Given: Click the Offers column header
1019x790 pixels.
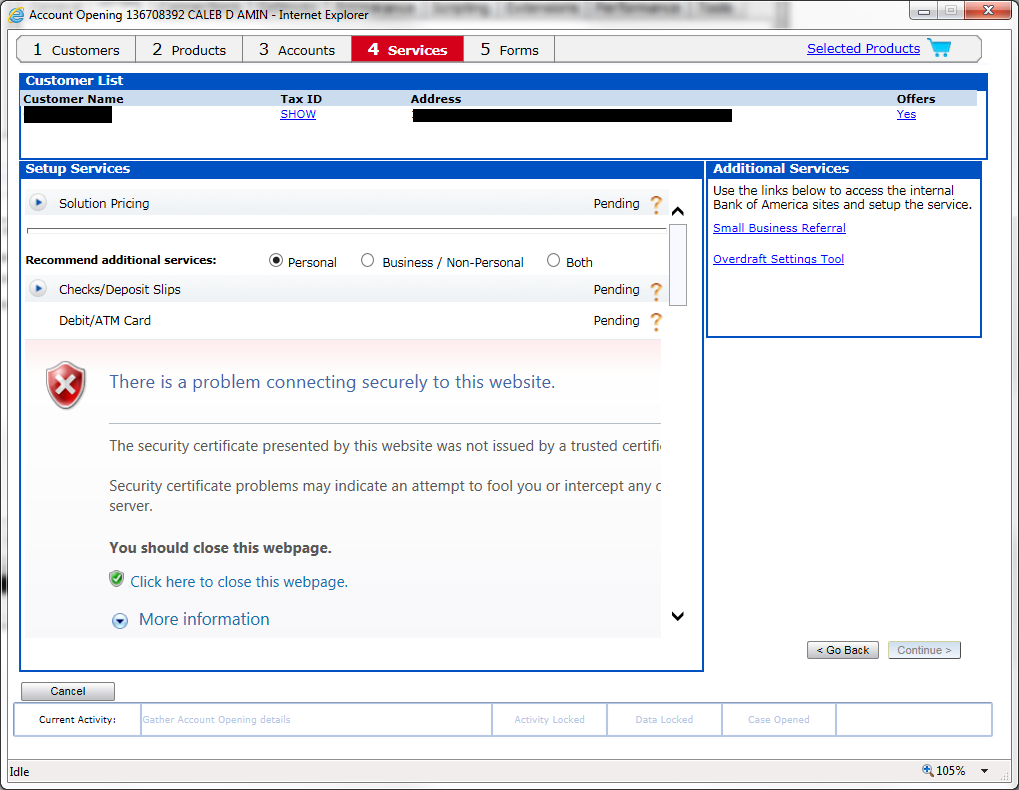Looking at the screenshot, I should pyautogui.click(x=916, y=99).
